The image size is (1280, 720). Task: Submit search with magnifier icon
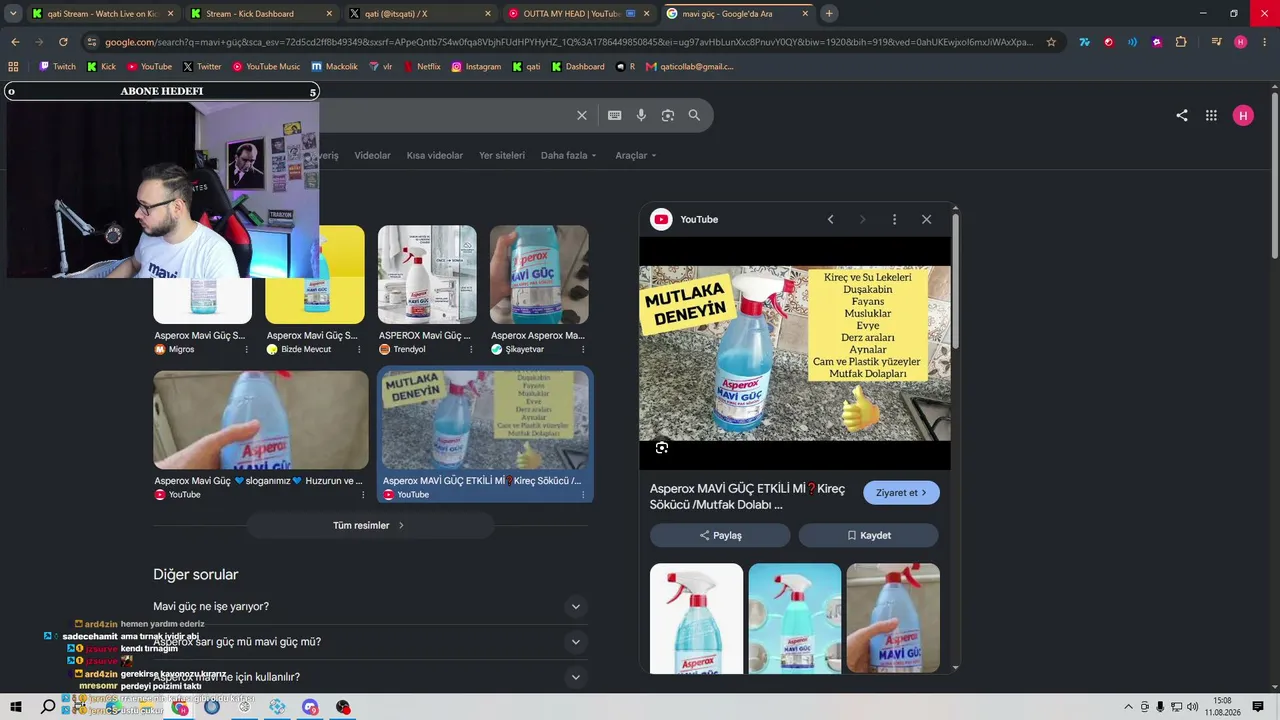pos(694,115)
